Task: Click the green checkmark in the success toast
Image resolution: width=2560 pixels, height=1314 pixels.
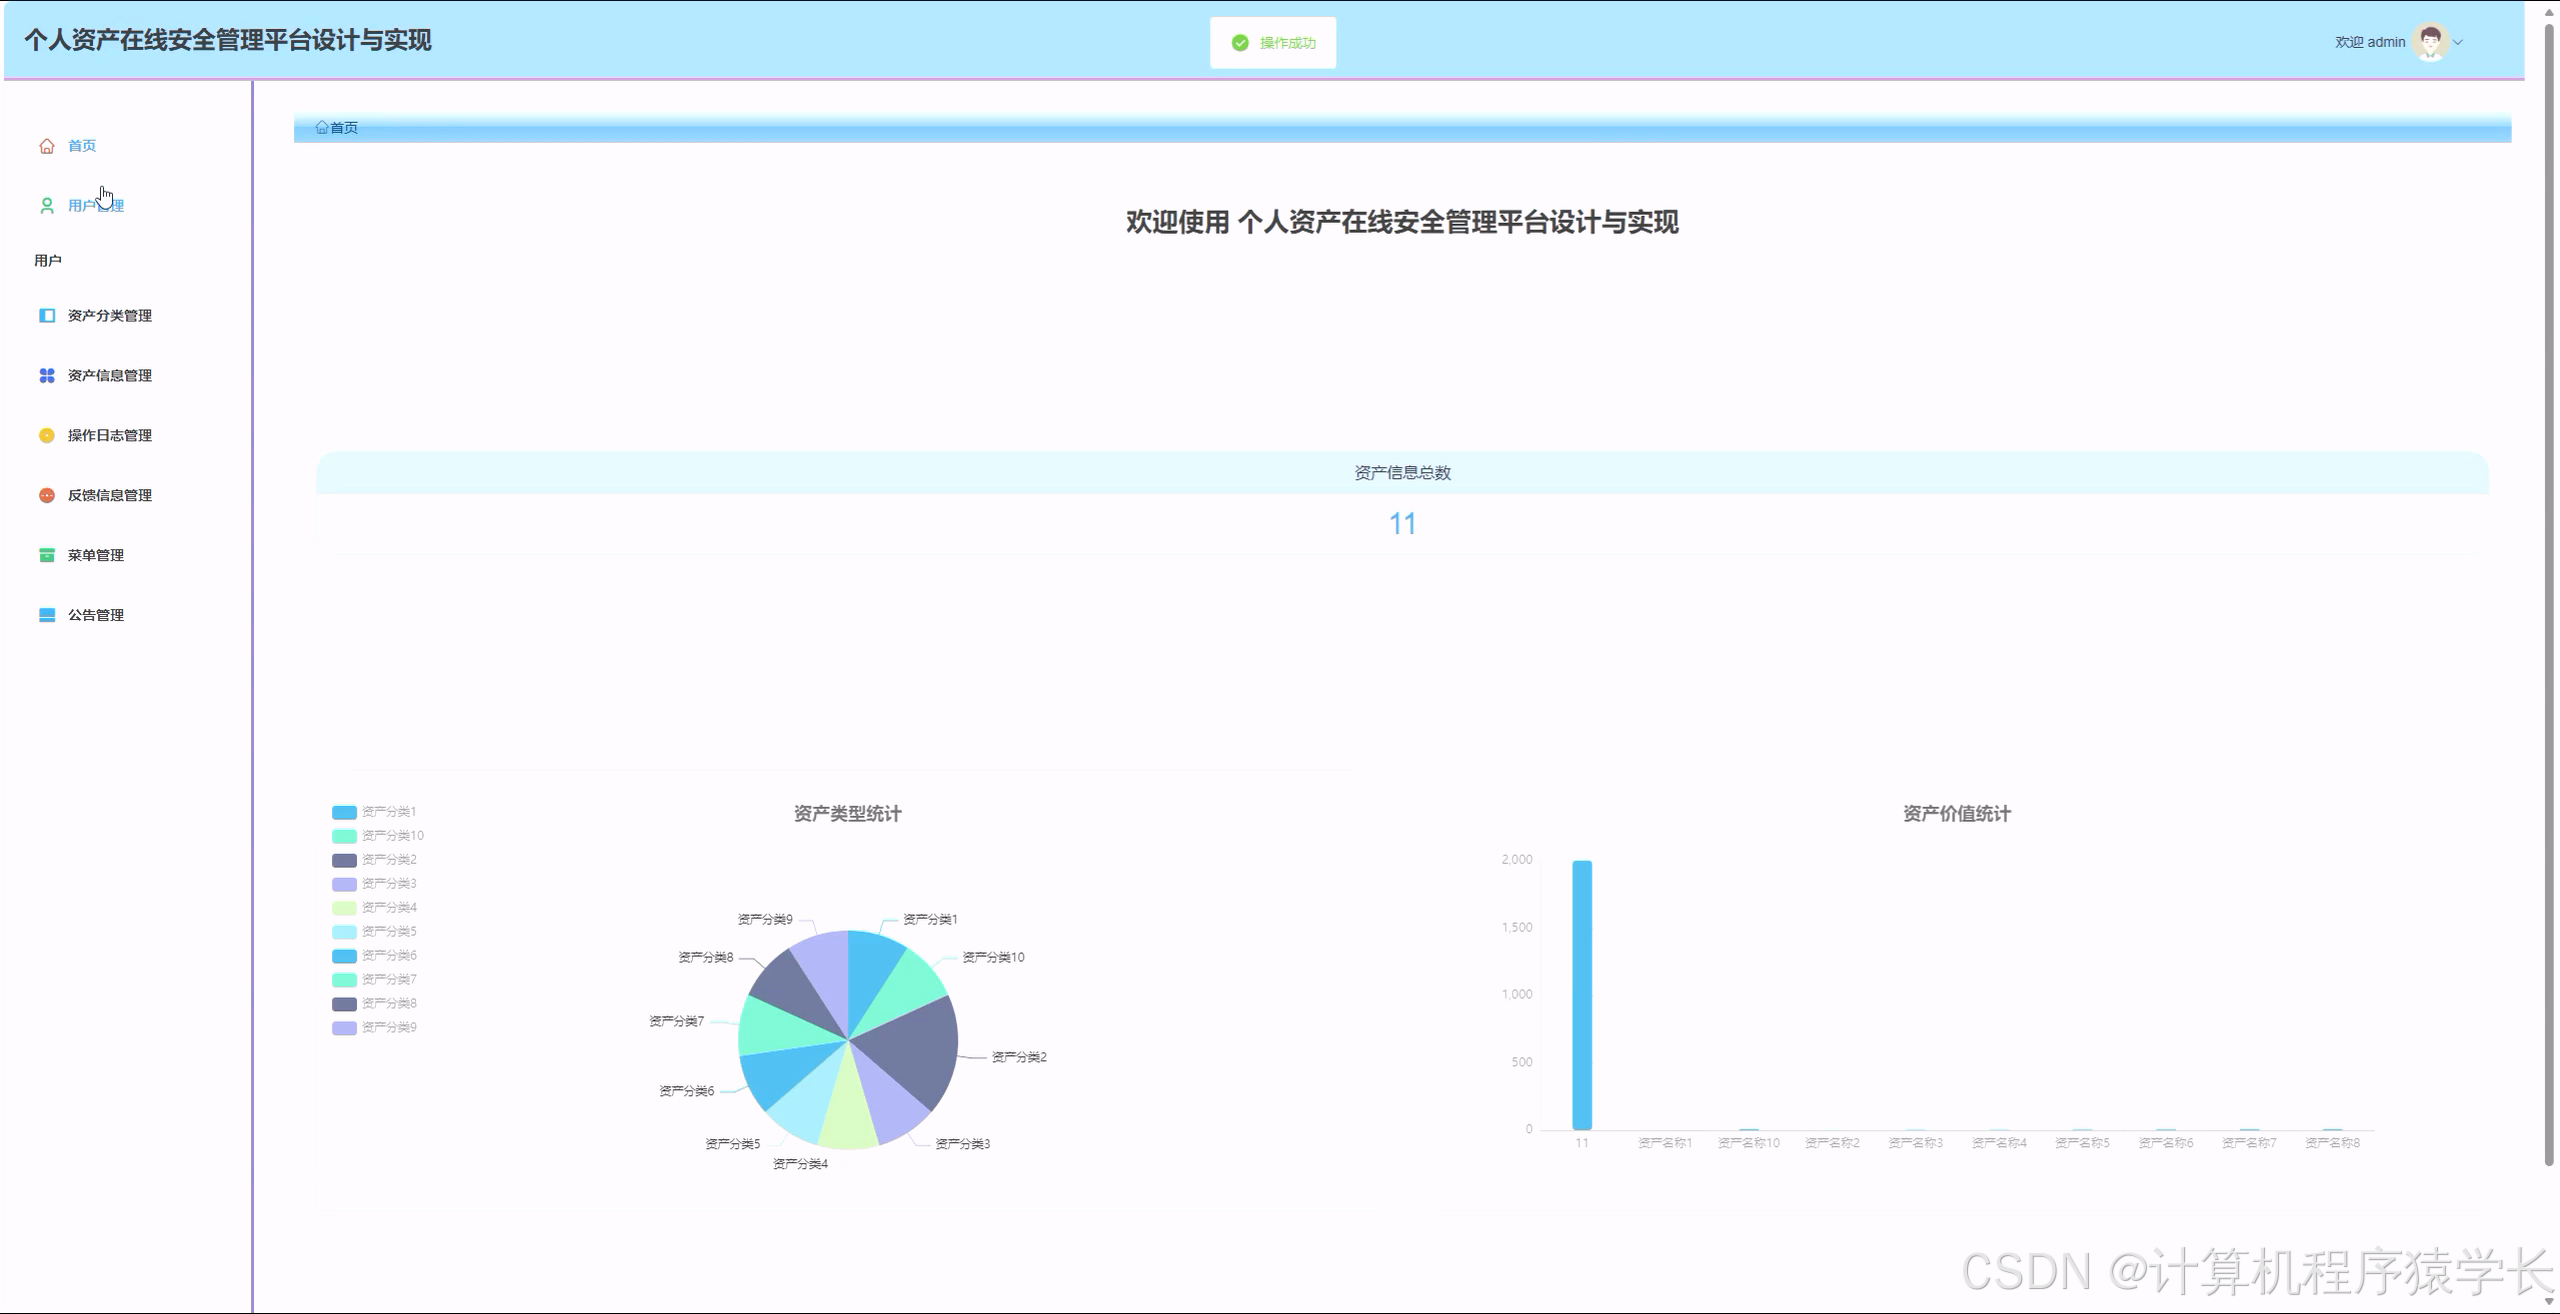Action: point(1239,42)
